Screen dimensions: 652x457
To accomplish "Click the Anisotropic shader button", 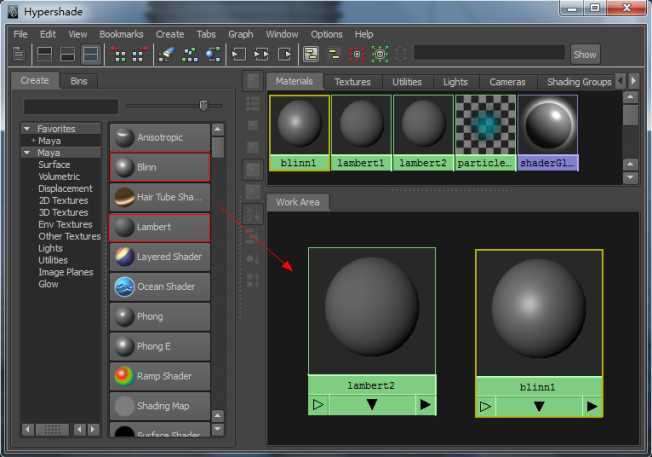I will click(160, 137).
